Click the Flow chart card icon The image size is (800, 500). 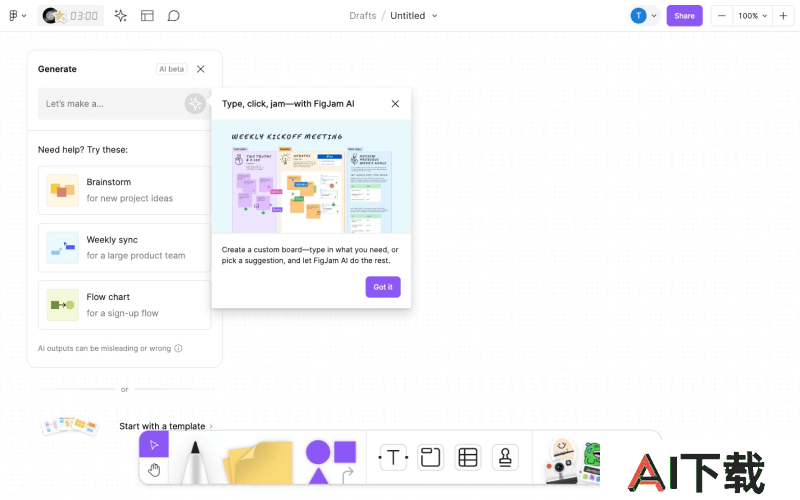62,305
